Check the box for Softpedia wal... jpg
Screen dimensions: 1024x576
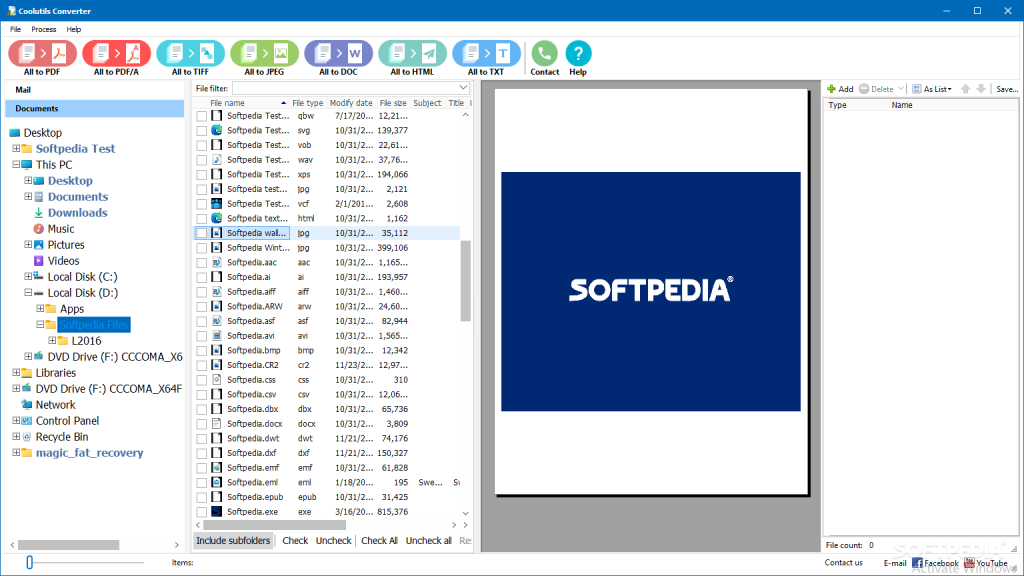coord(202,233)
